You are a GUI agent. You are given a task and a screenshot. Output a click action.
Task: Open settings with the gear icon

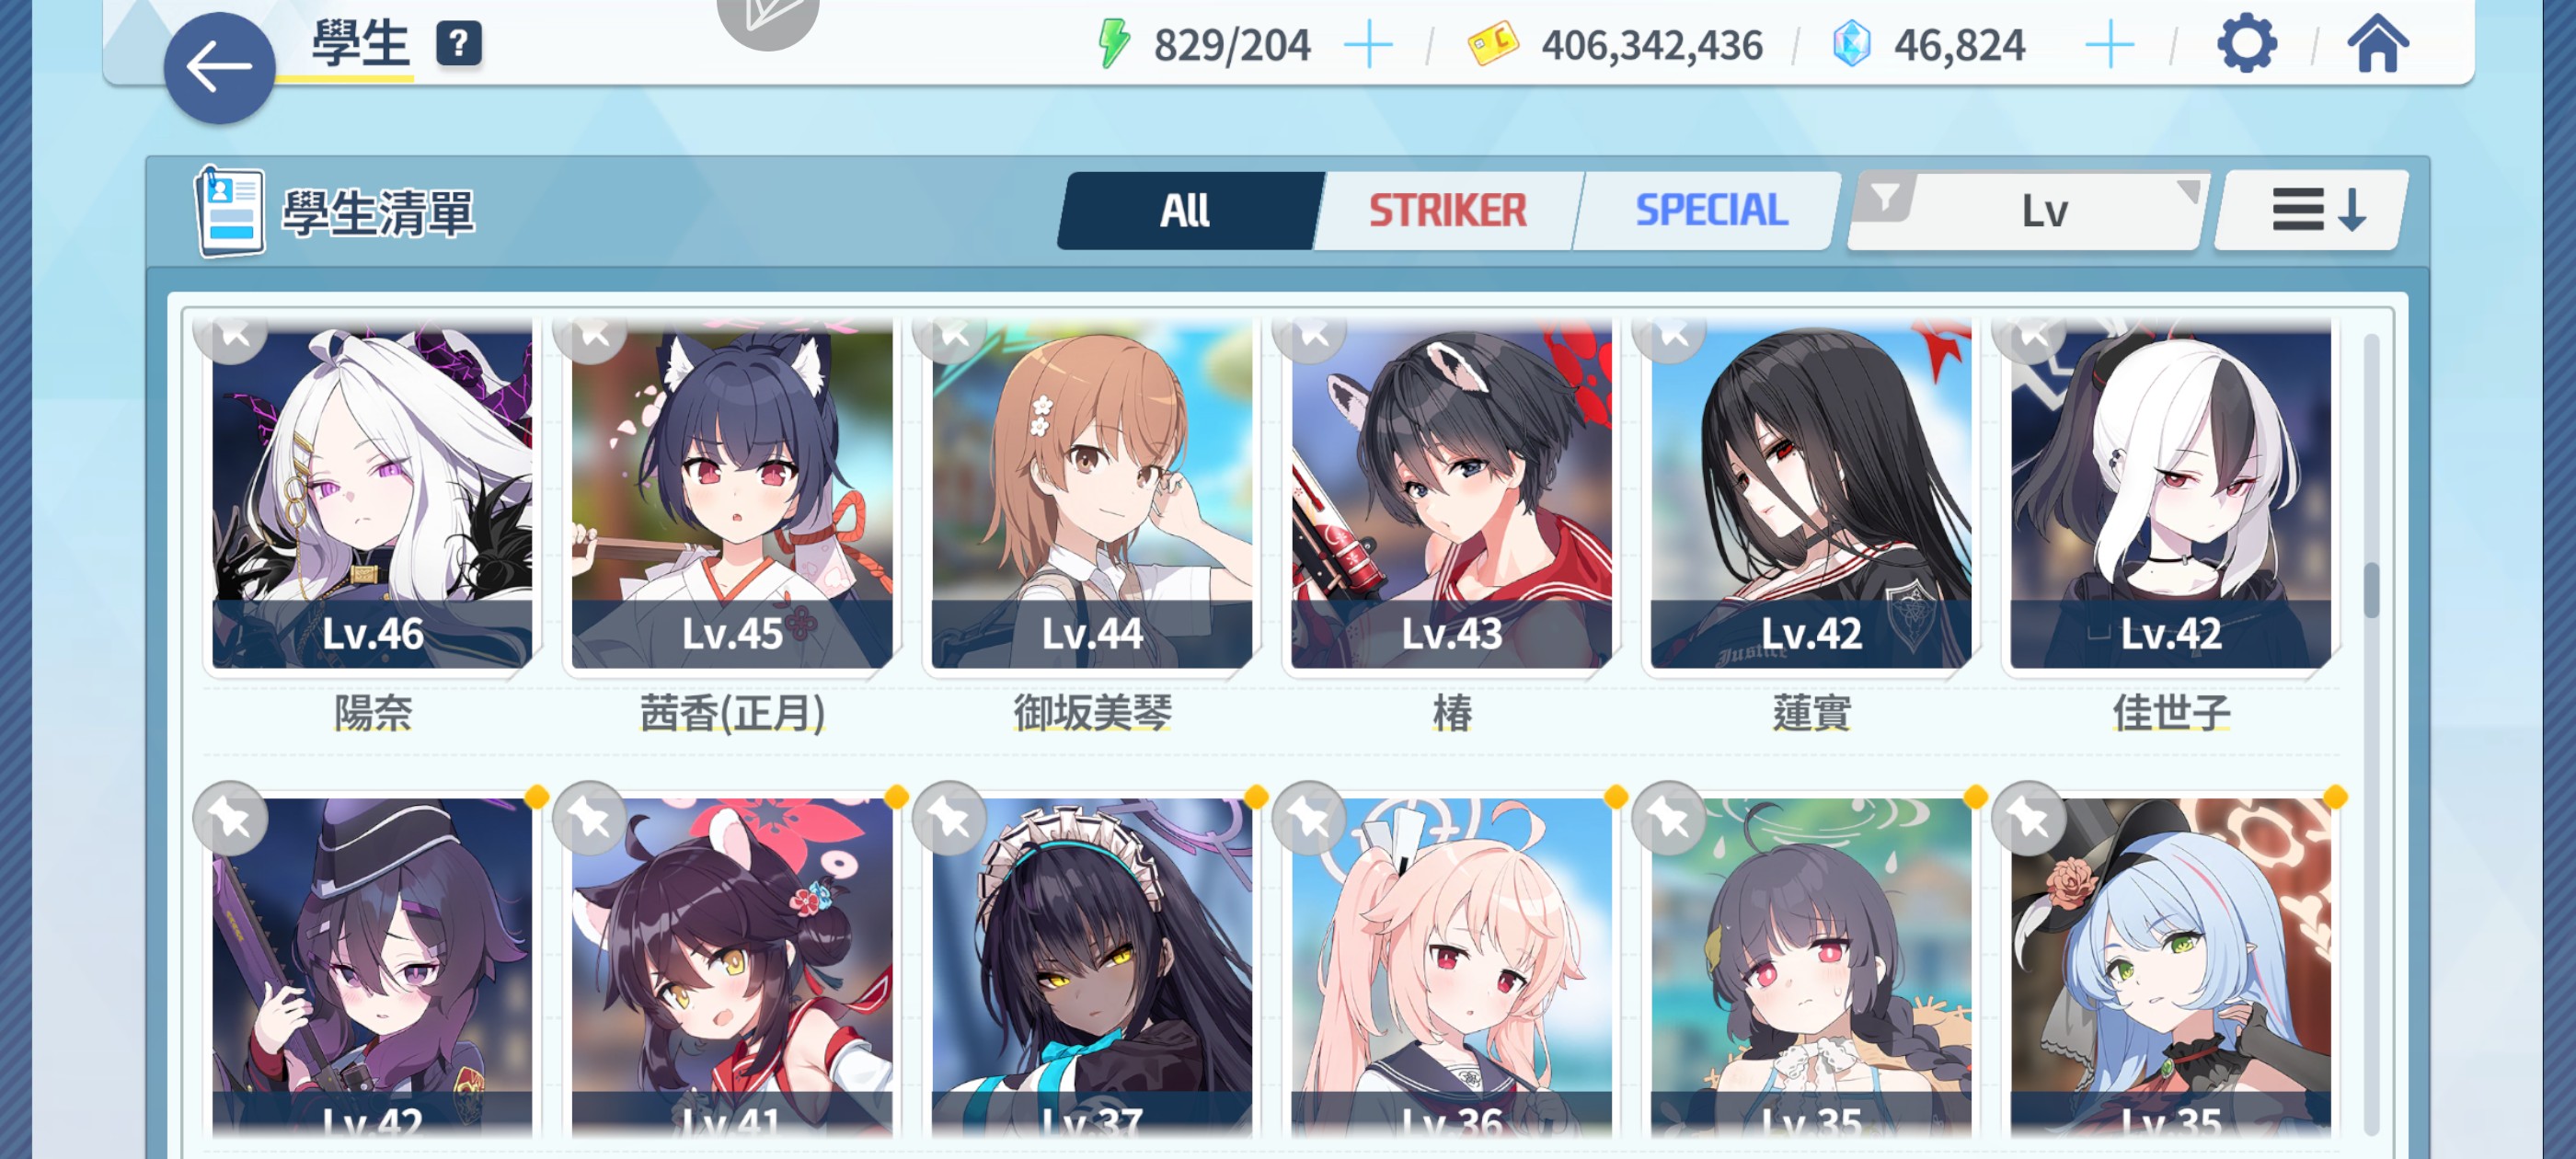(x=2246, y=44)
